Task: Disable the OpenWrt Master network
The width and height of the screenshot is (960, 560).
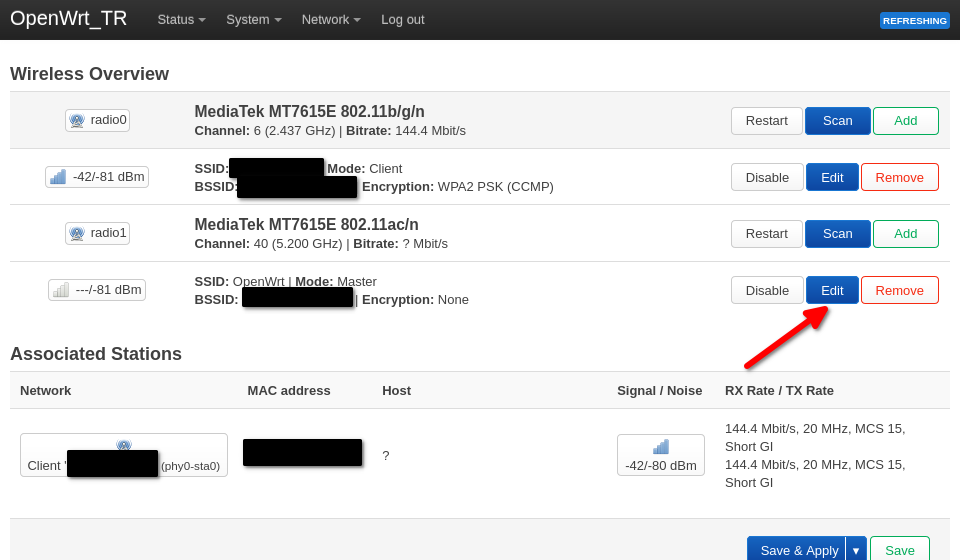Action: 767,291
